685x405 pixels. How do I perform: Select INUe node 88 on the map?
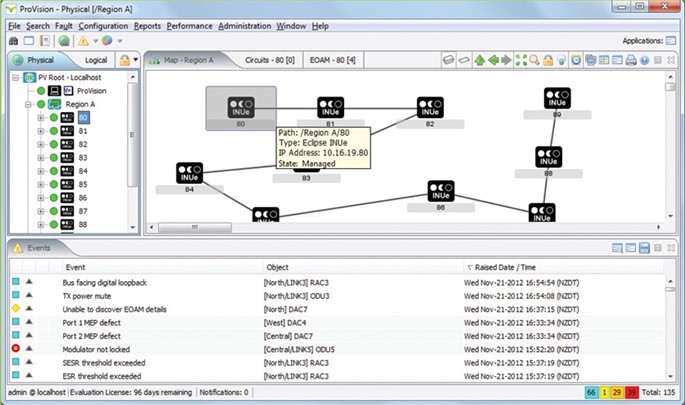pyautogui.click(x=548, y=157)
